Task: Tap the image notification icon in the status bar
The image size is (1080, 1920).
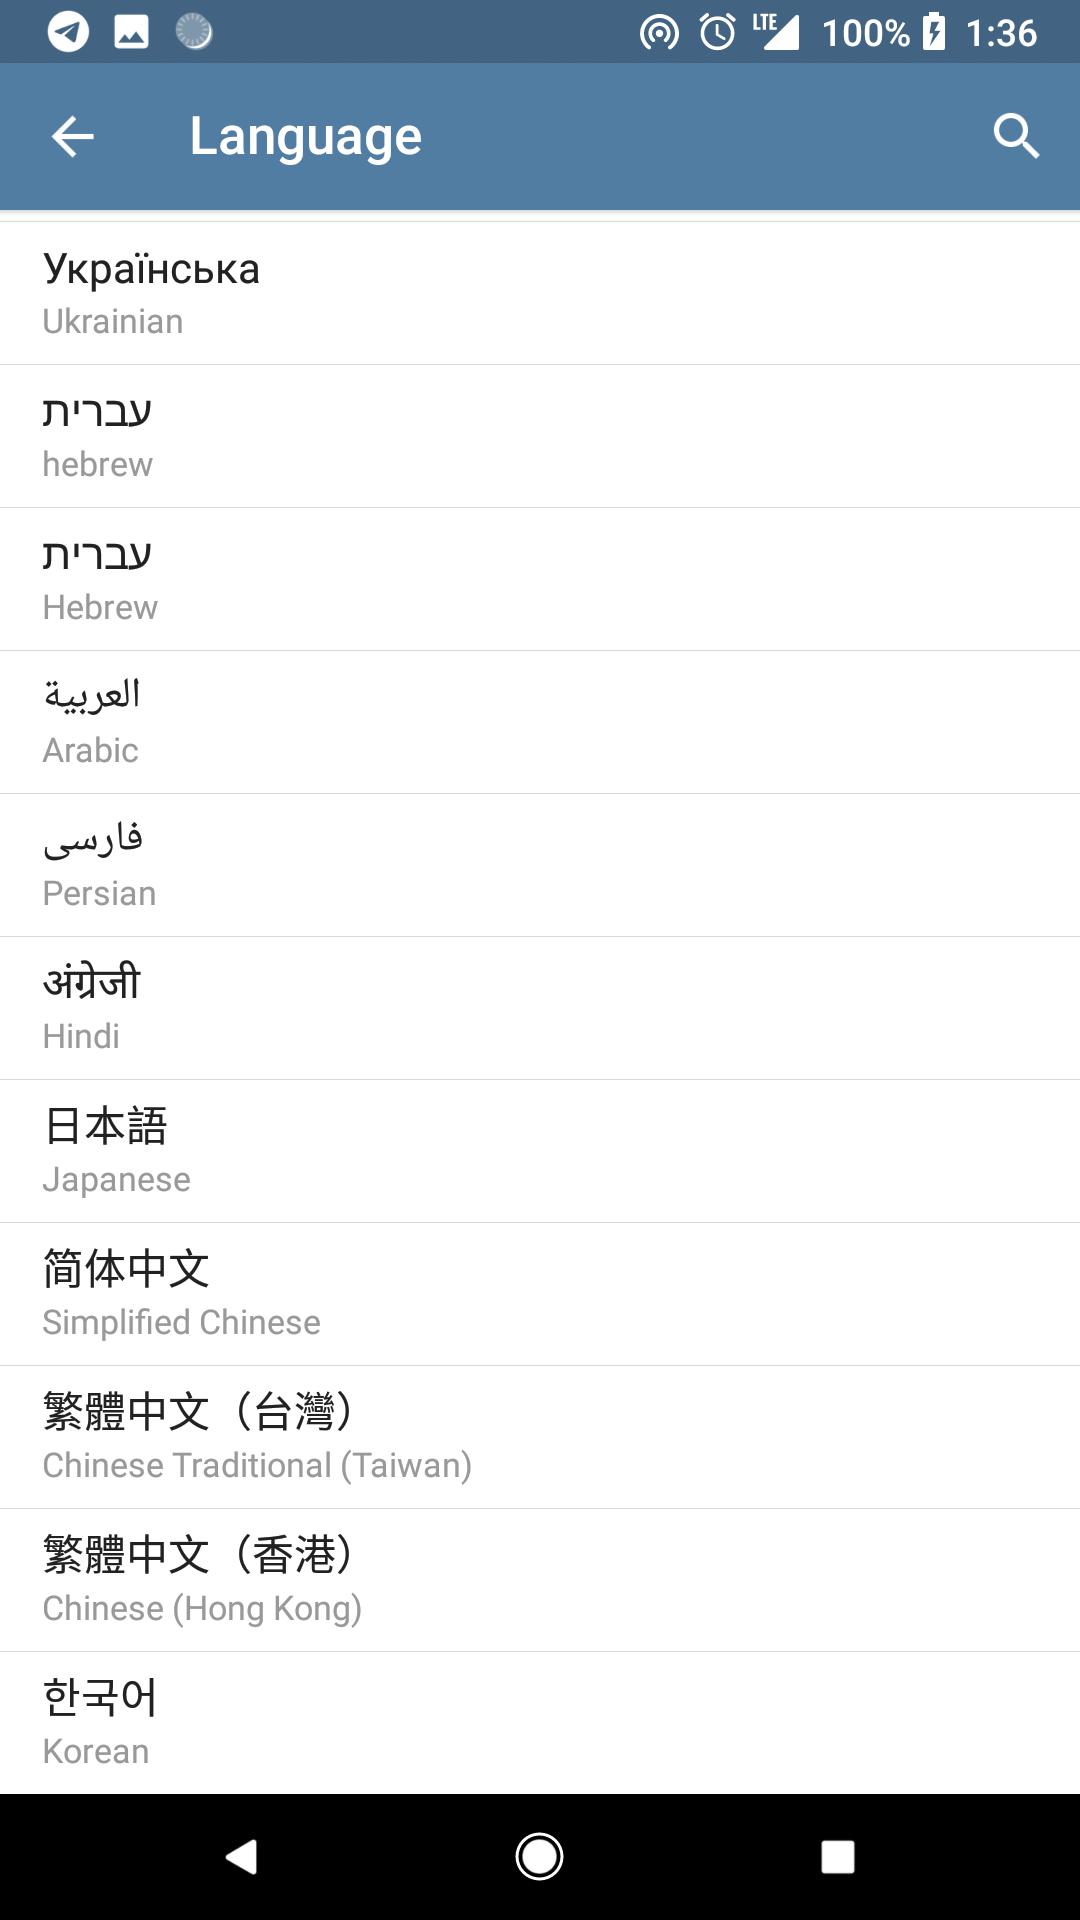Action: [x=131, y=32]
